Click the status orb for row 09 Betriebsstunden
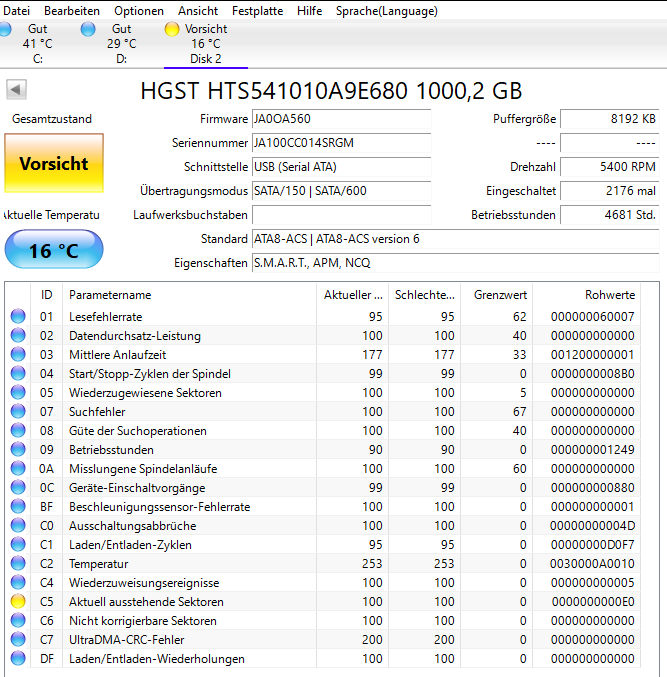The width and height of the screenshot is (667, 677). click(x=18, y=449)
